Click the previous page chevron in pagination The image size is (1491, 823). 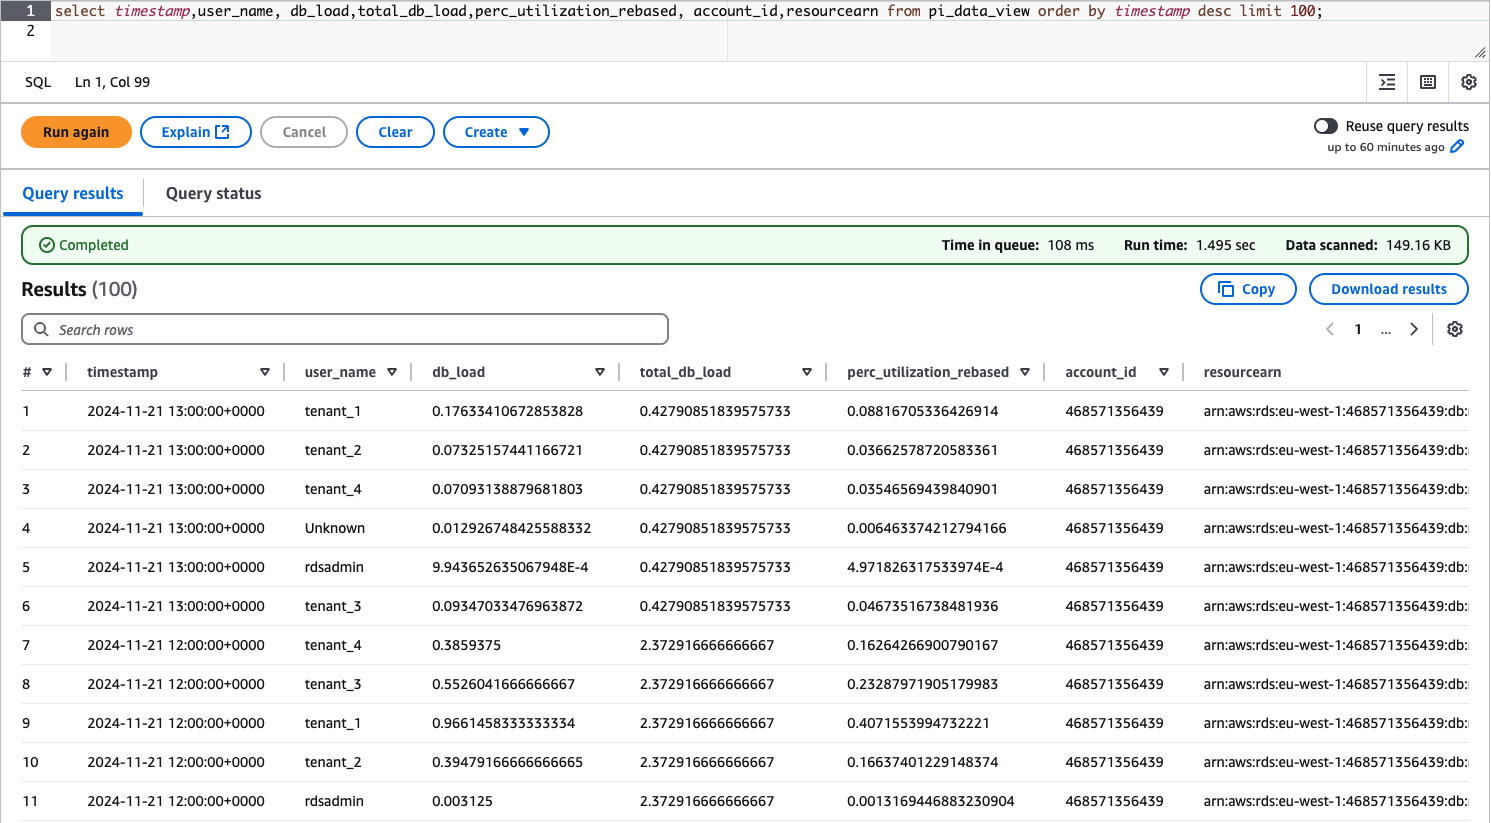[1330, 328]
